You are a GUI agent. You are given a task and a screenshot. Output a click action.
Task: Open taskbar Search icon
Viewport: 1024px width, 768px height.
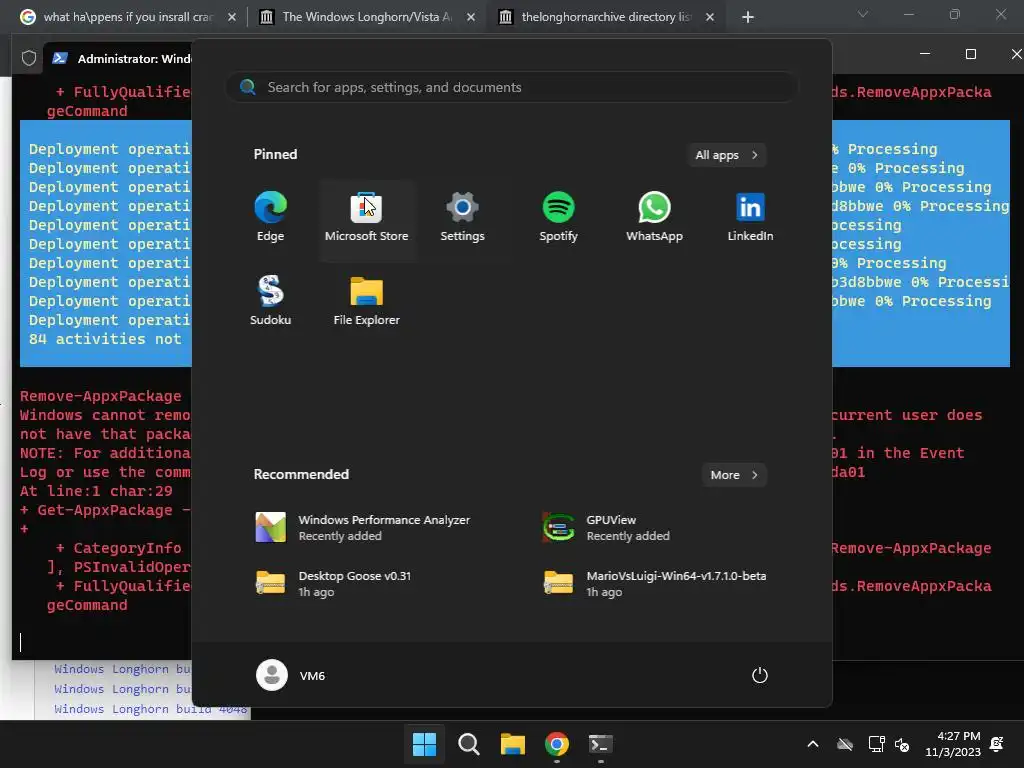[x=469, y=744]
